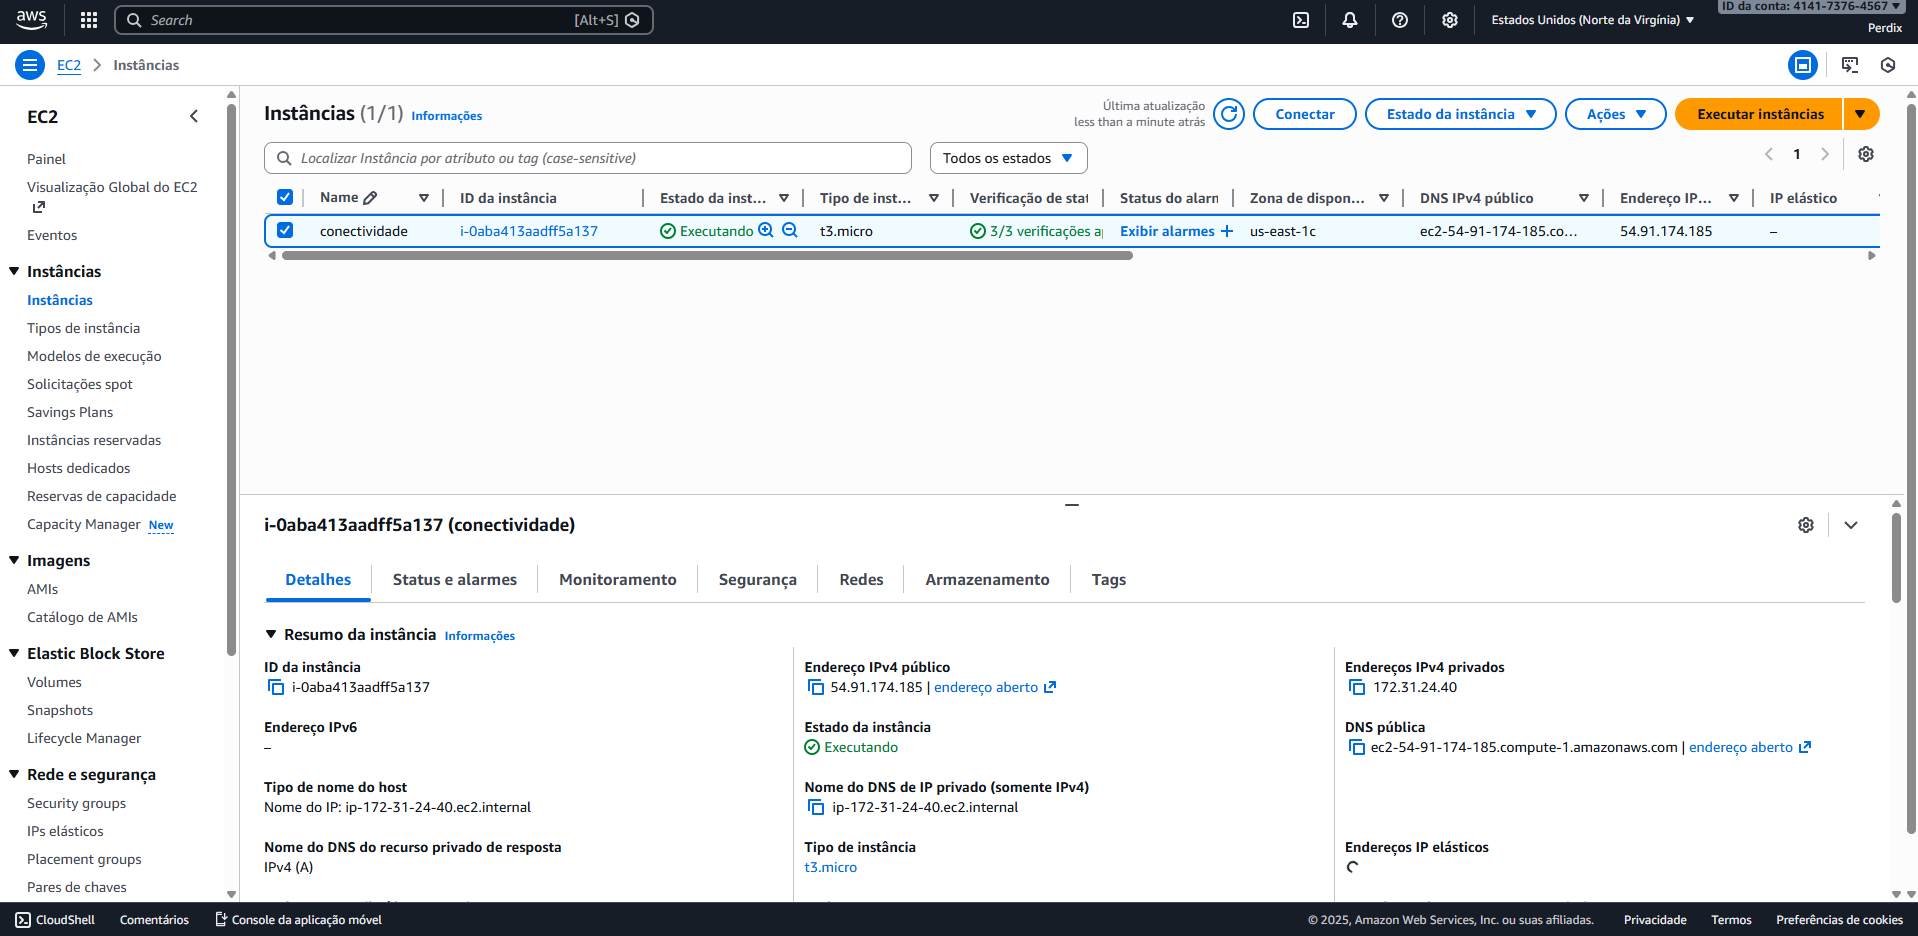This screenshot has height=936, width=1918.
Task: Open the Estado da instância dropdown
Action: click(1461, 114)
